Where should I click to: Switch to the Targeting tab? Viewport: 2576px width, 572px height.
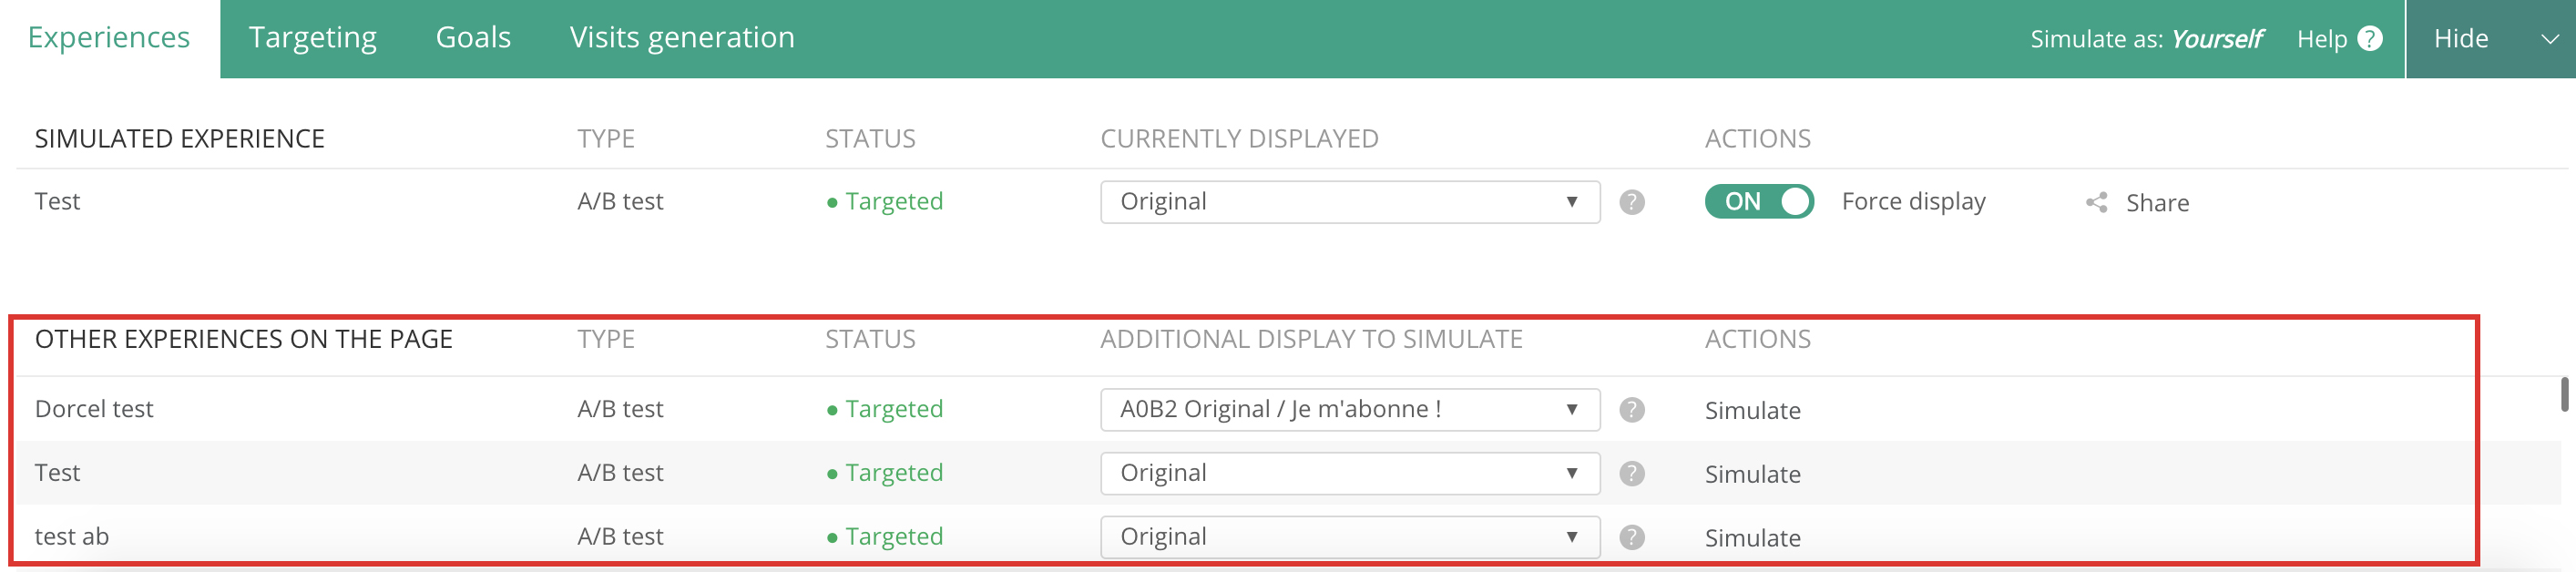312,38
